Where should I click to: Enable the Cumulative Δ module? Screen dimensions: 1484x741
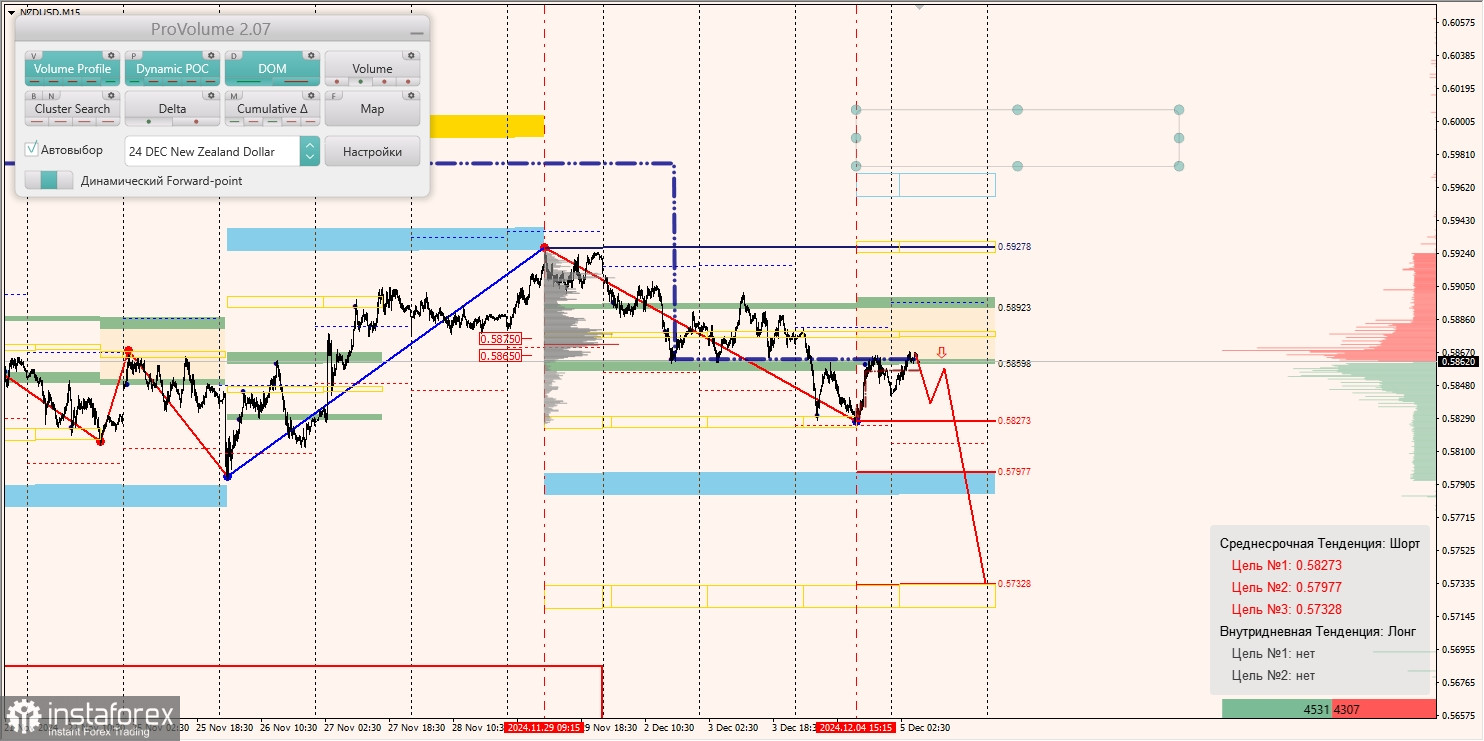click(272, 108)
